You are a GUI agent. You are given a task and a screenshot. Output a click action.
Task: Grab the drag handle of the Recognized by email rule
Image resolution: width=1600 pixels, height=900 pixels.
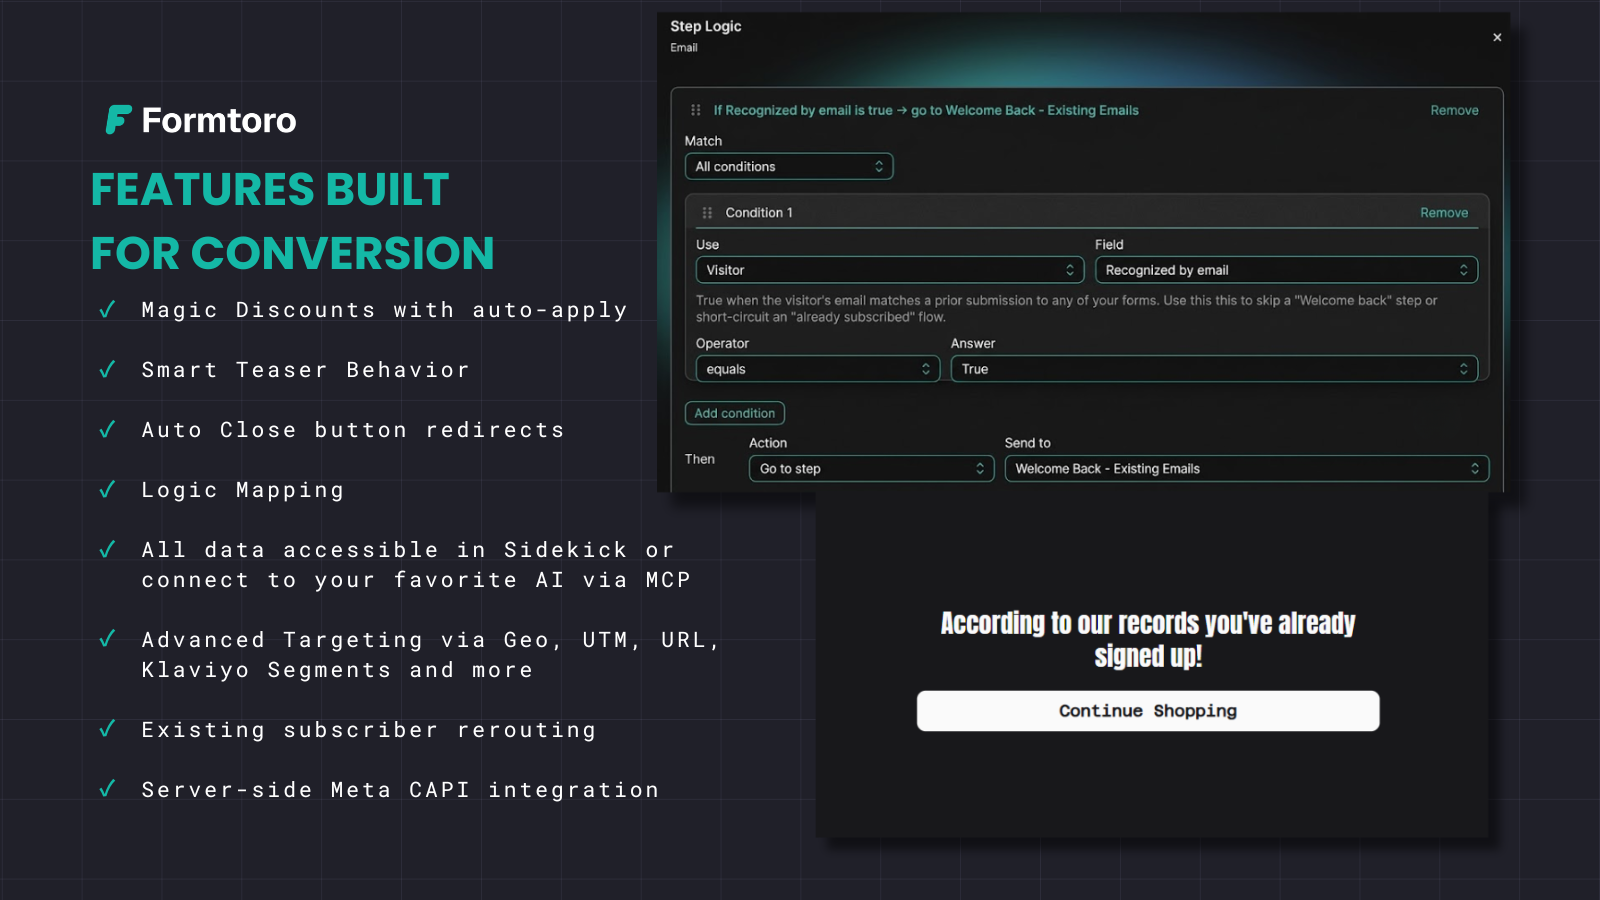coord(696,110)
